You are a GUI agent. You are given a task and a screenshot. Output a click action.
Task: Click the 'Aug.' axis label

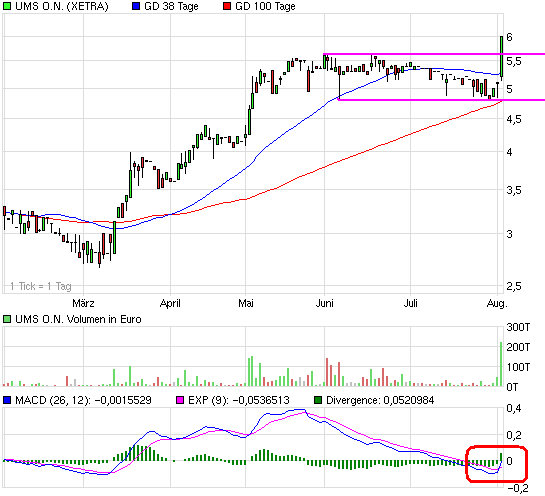pos(497,303)
